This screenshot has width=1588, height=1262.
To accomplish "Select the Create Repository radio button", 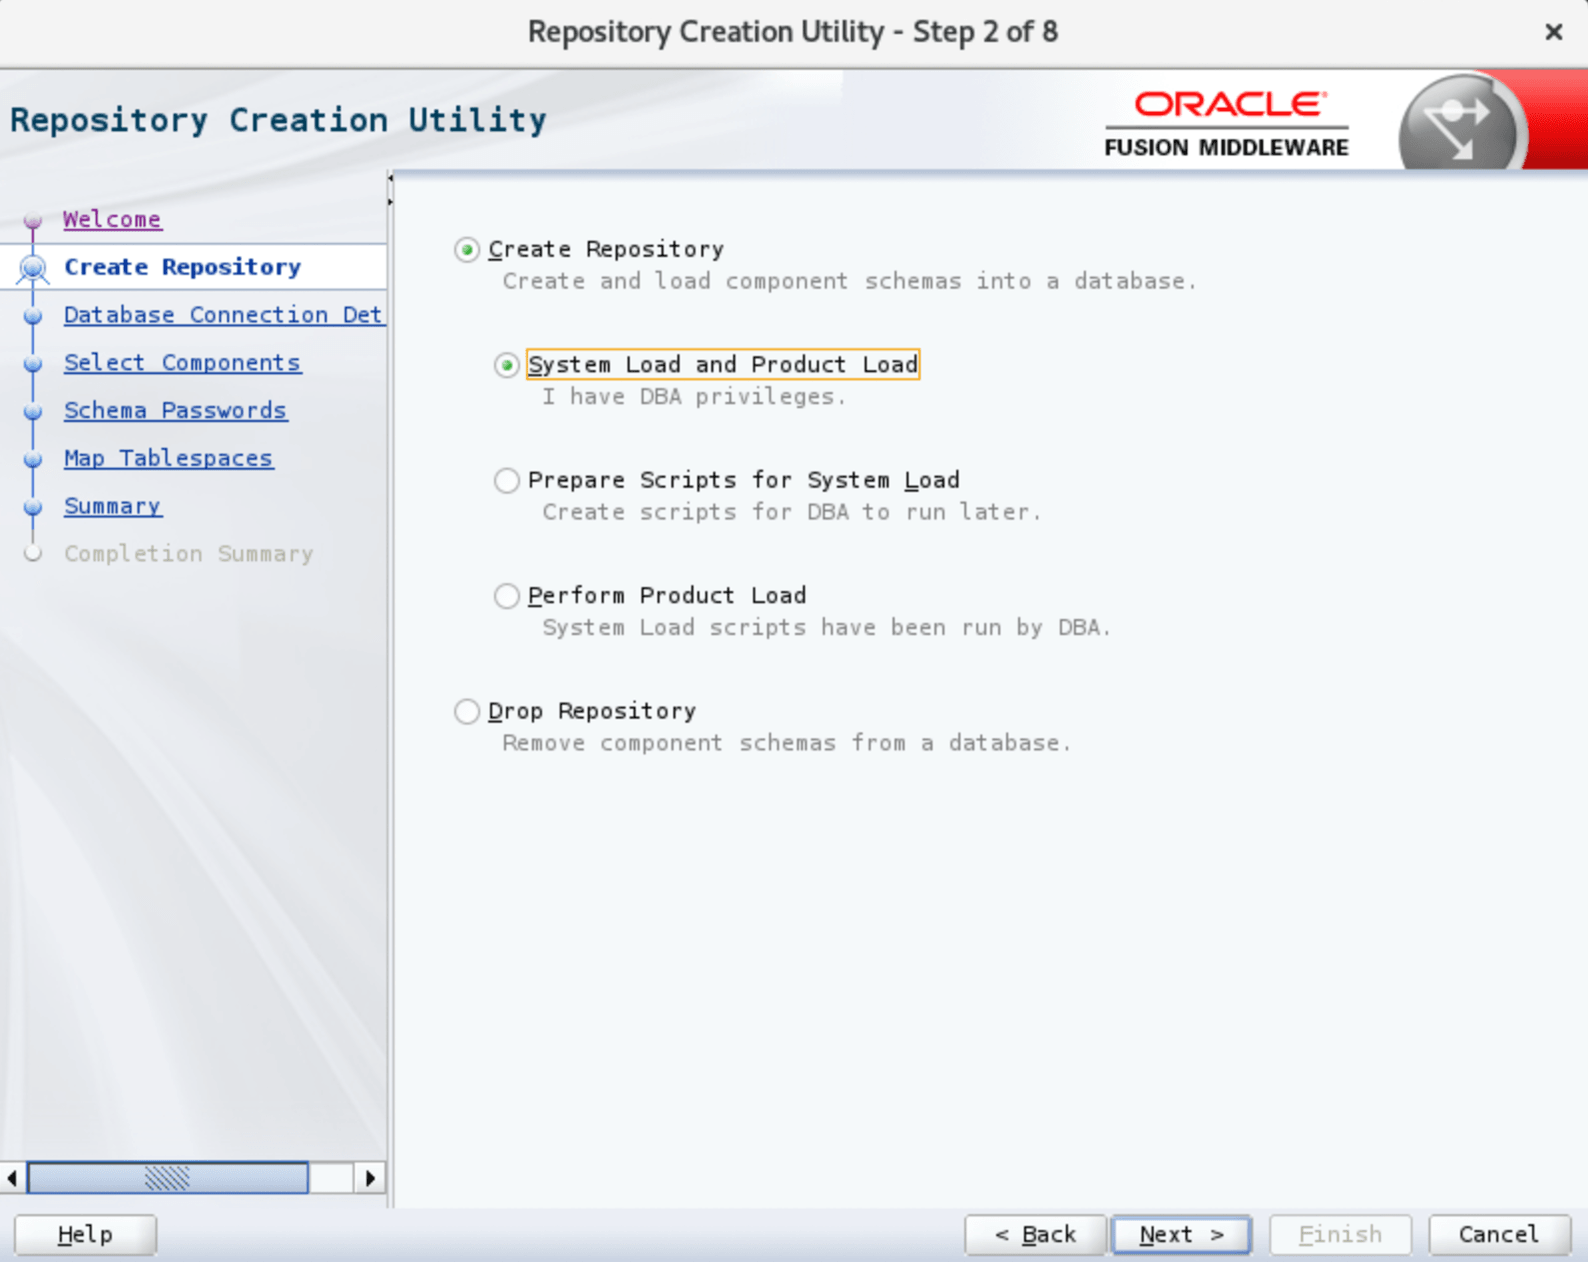I will (467, 249).
